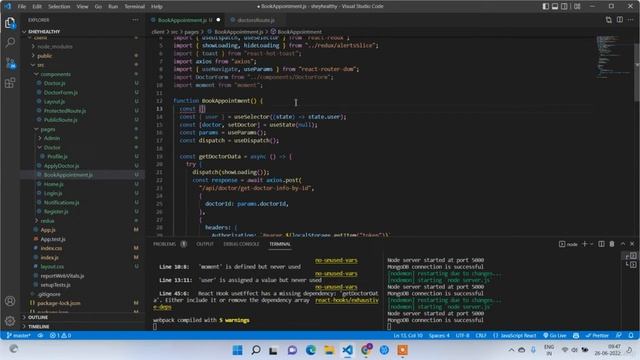Expand the TIMELINE section

point(39,327)
